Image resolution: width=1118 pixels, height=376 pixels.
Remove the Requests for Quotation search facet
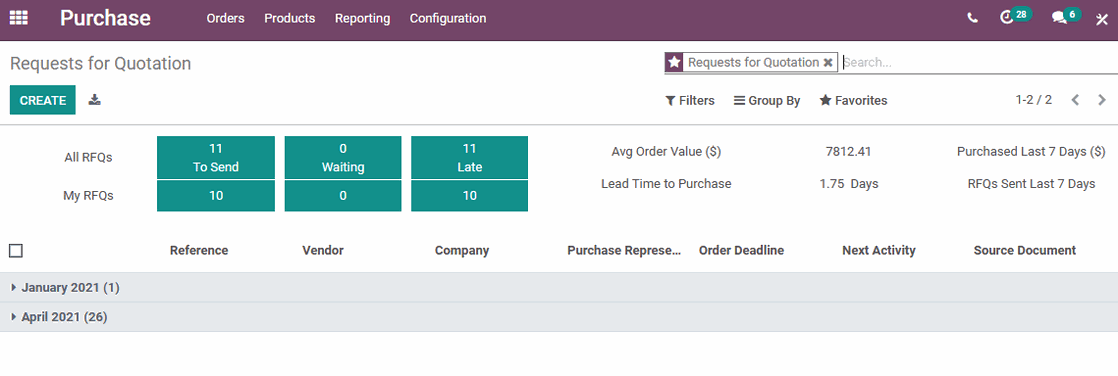828,63
